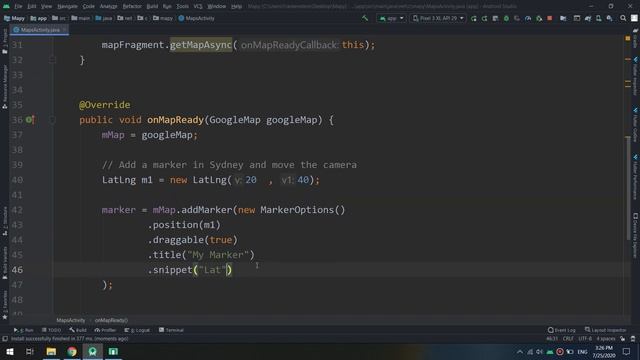Open the Refactor menu

point(132,6)
